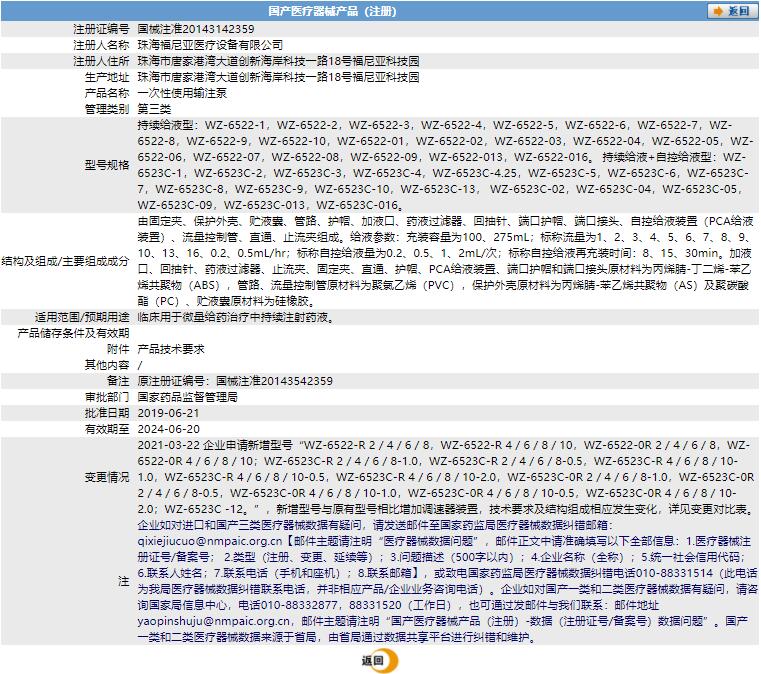Click the phone number 010-88332877

point(298,605)
